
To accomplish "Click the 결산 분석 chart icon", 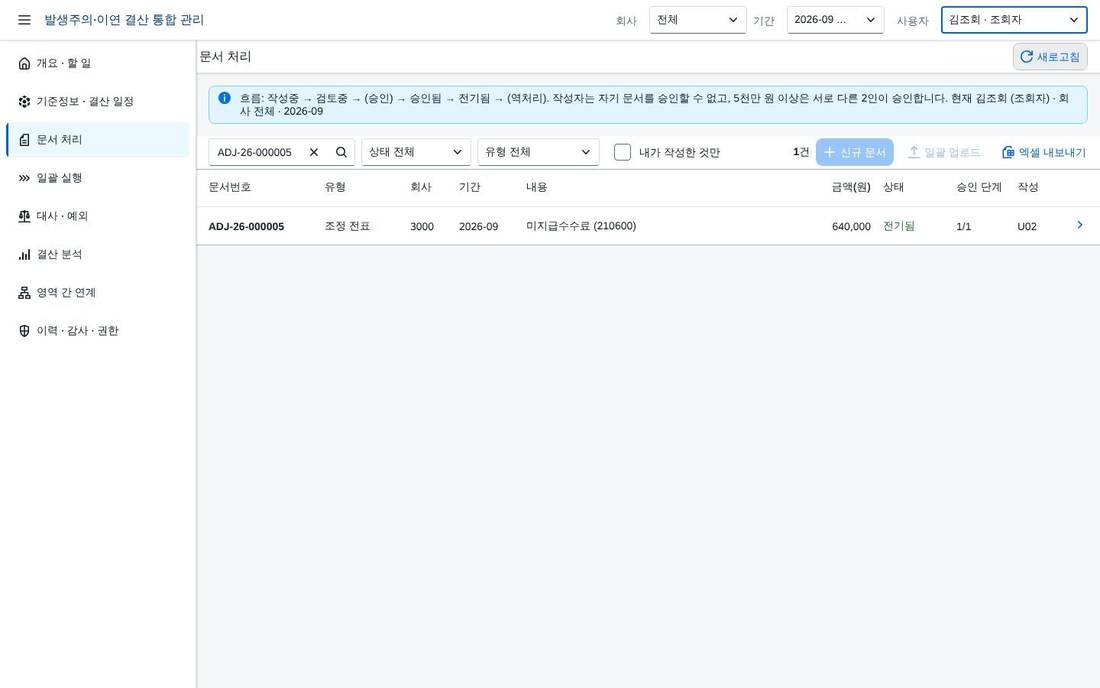I will [25, 255].
